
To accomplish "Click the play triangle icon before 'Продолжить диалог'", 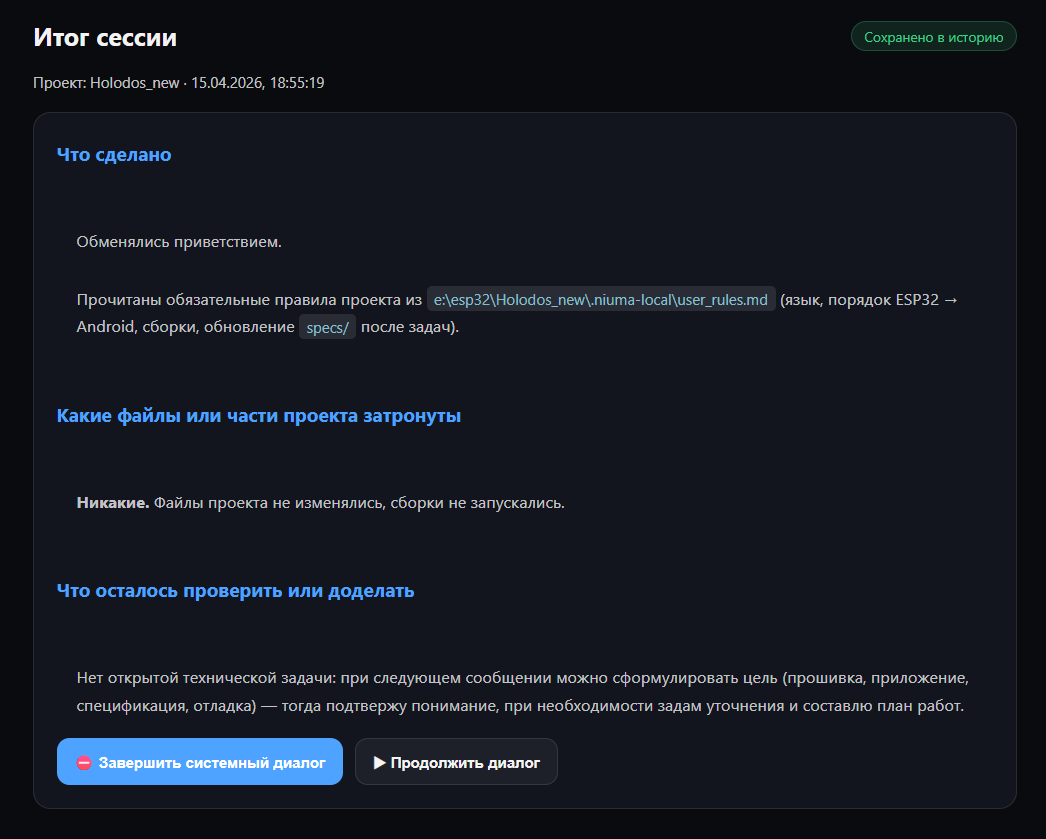I will (380, 761).
